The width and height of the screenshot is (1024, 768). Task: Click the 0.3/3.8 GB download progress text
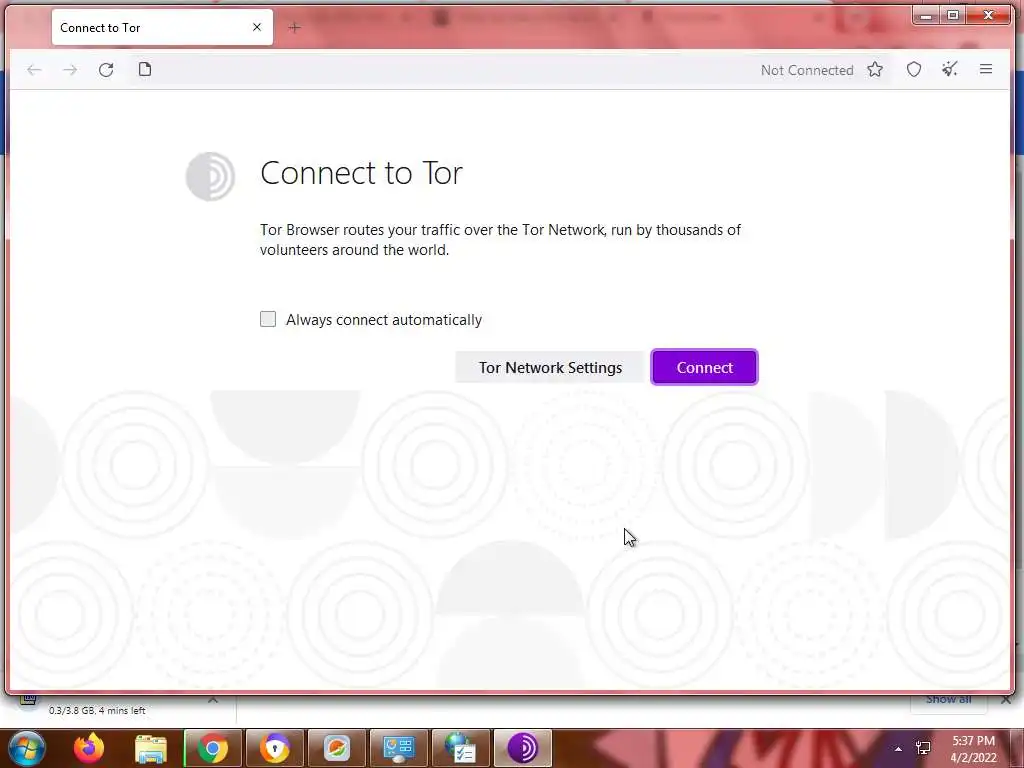(x=97, y=711)
